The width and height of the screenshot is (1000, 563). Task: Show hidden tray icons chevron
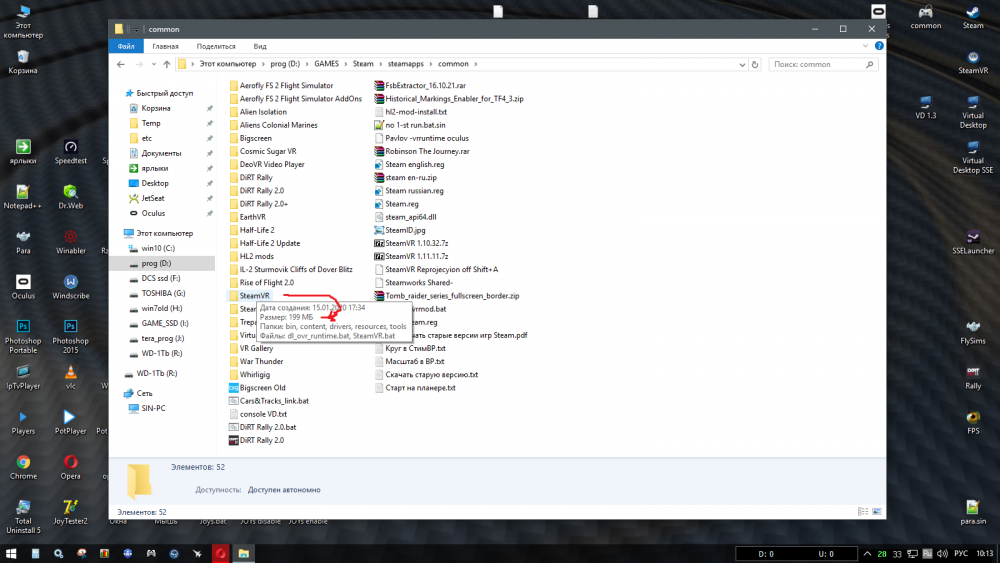point(867,553)
